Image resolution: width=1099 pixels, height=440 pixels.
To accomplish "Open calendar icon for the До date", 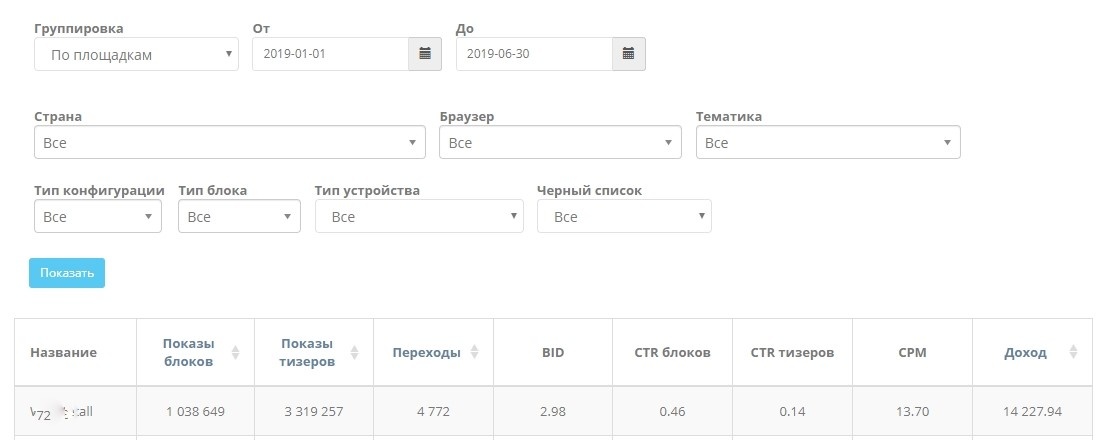I will click(628, 54).
